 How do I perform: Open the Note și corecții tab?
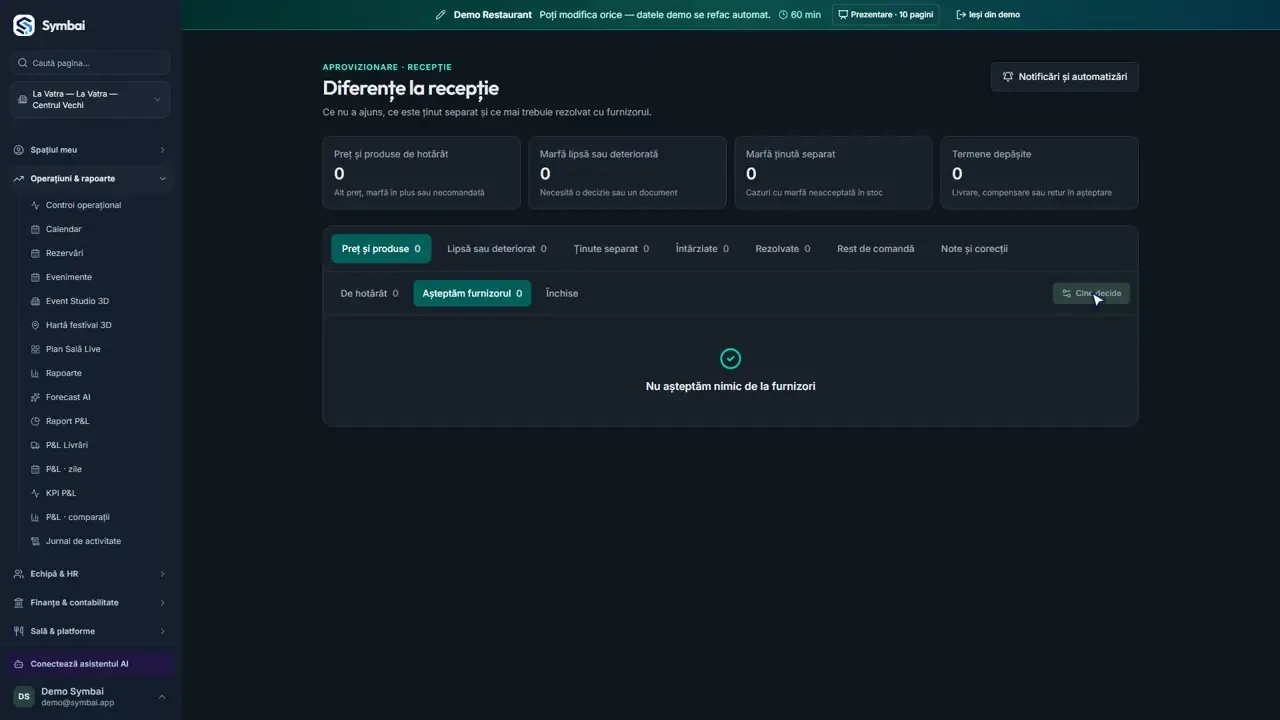click(x=974, y=249)
